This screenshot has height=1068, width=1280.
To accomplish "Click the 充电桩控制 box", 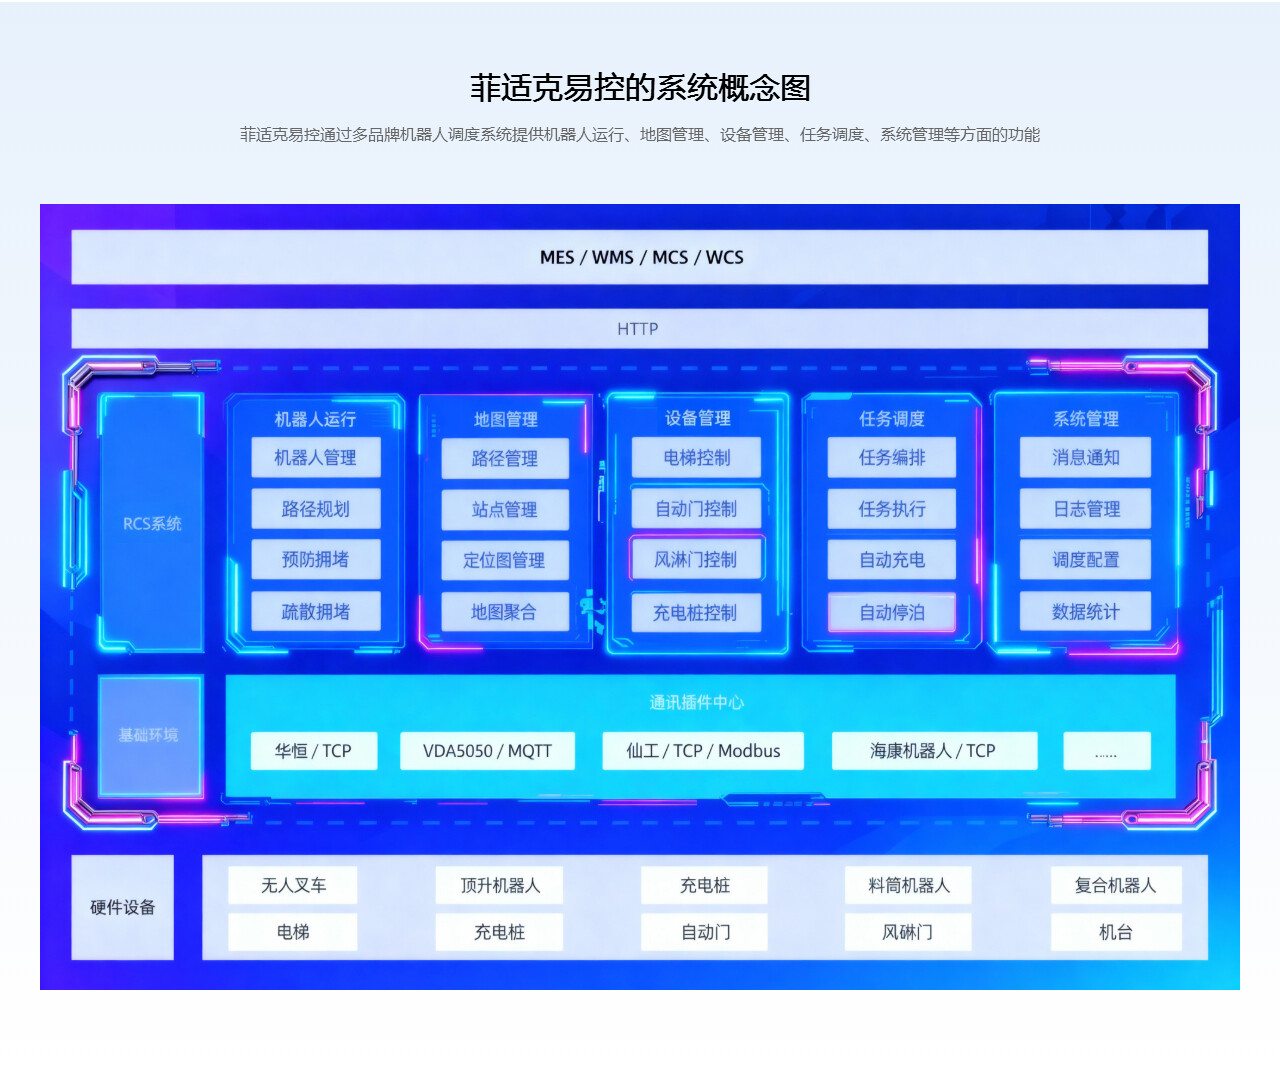I will (x=697, y=612).
